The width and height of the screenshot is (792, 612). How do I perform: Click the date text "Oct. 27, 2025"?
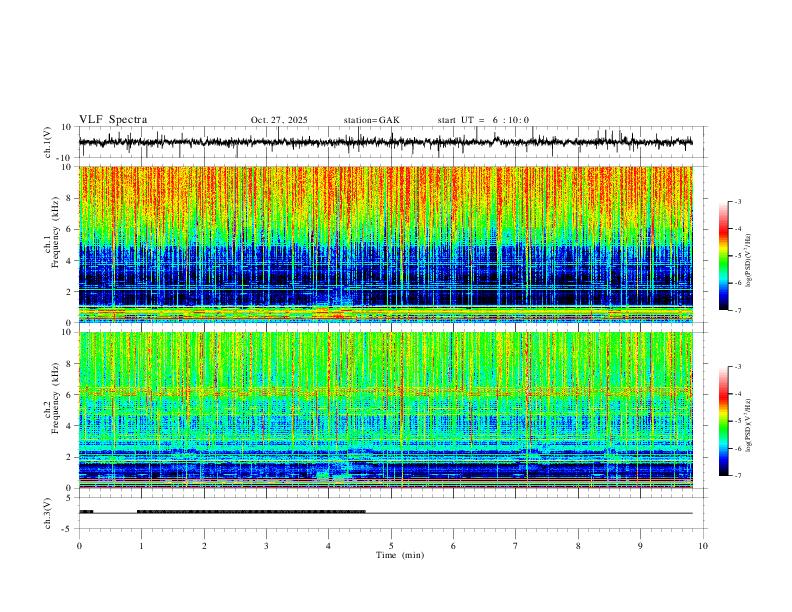coord(279,120)
